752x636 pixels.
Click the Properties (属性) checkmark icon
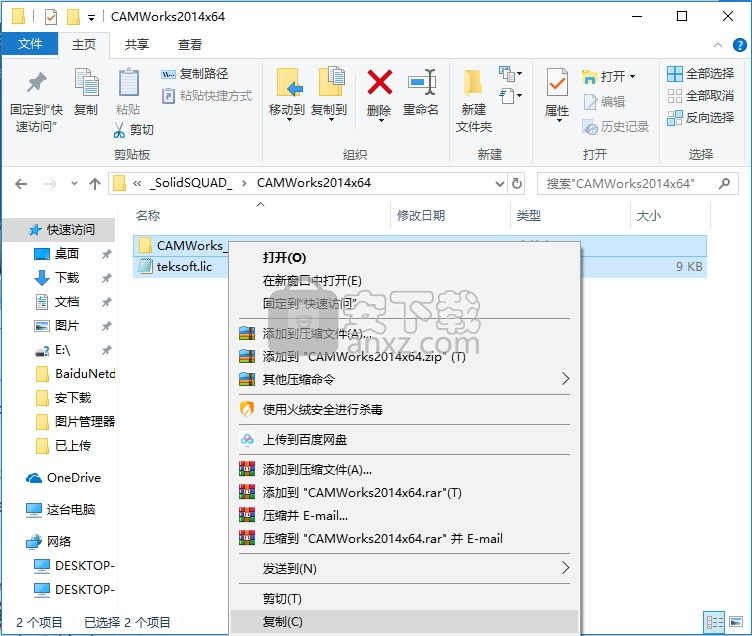[x=557, y=82]
